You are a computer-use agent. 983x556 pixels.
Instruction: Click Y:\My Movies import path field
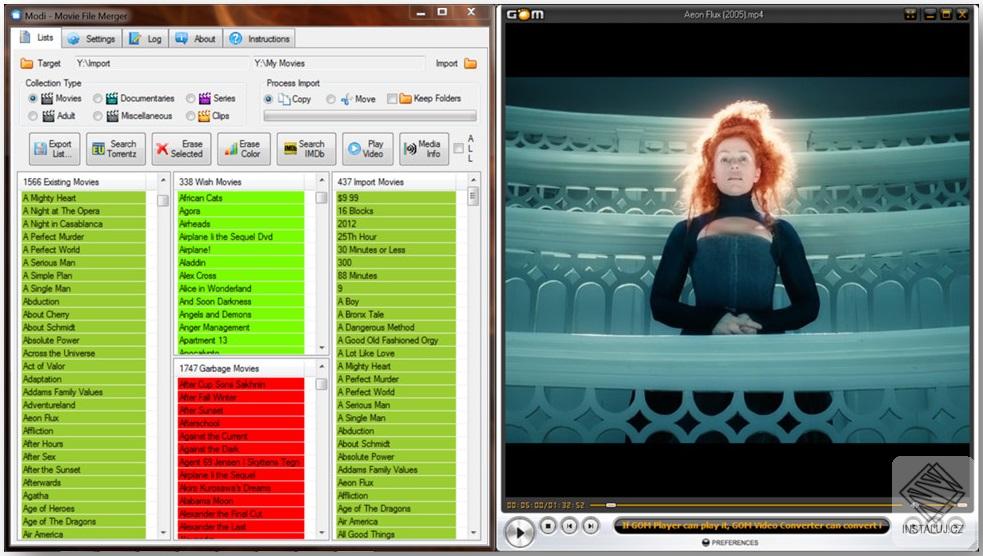339,63
